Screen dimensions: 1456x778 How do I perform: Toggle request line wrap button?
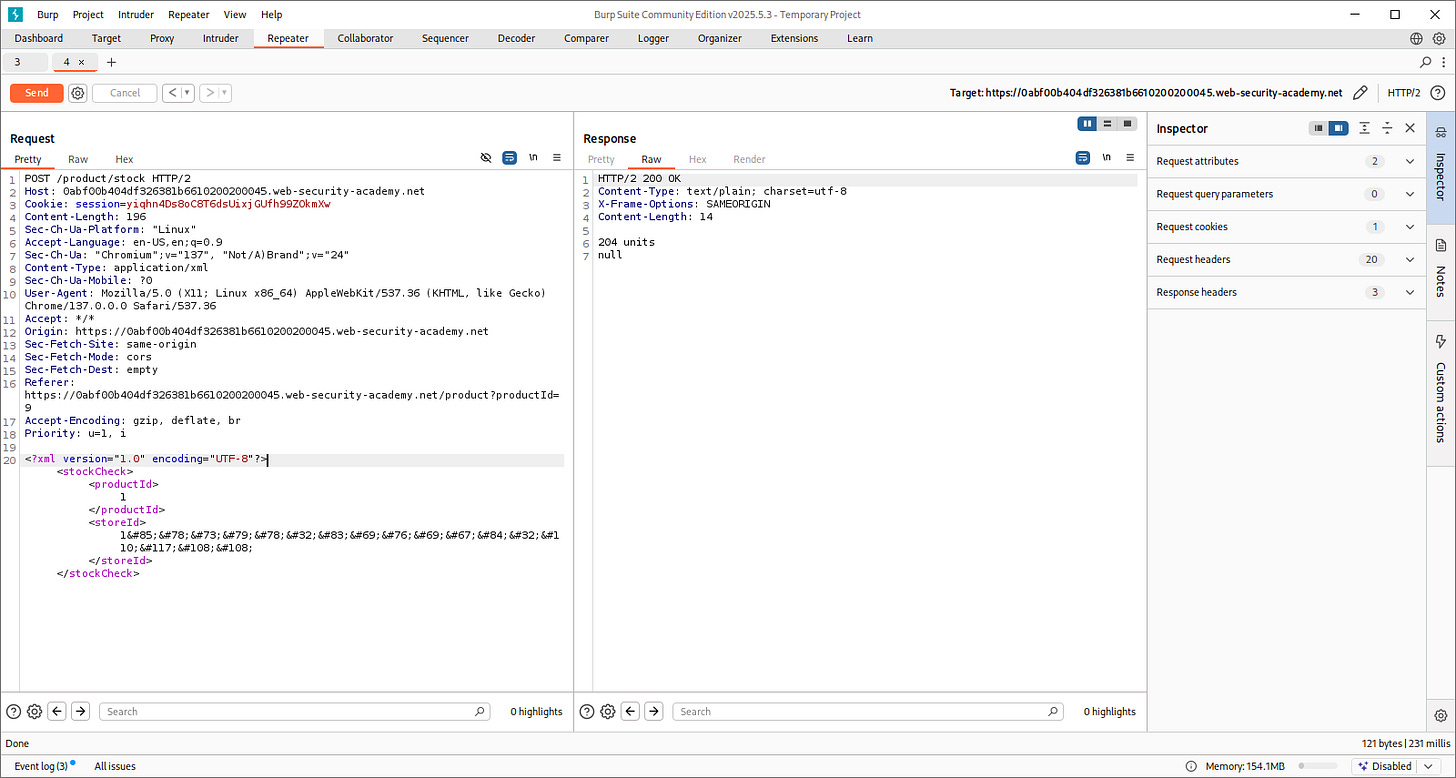(x=510, y=158)
